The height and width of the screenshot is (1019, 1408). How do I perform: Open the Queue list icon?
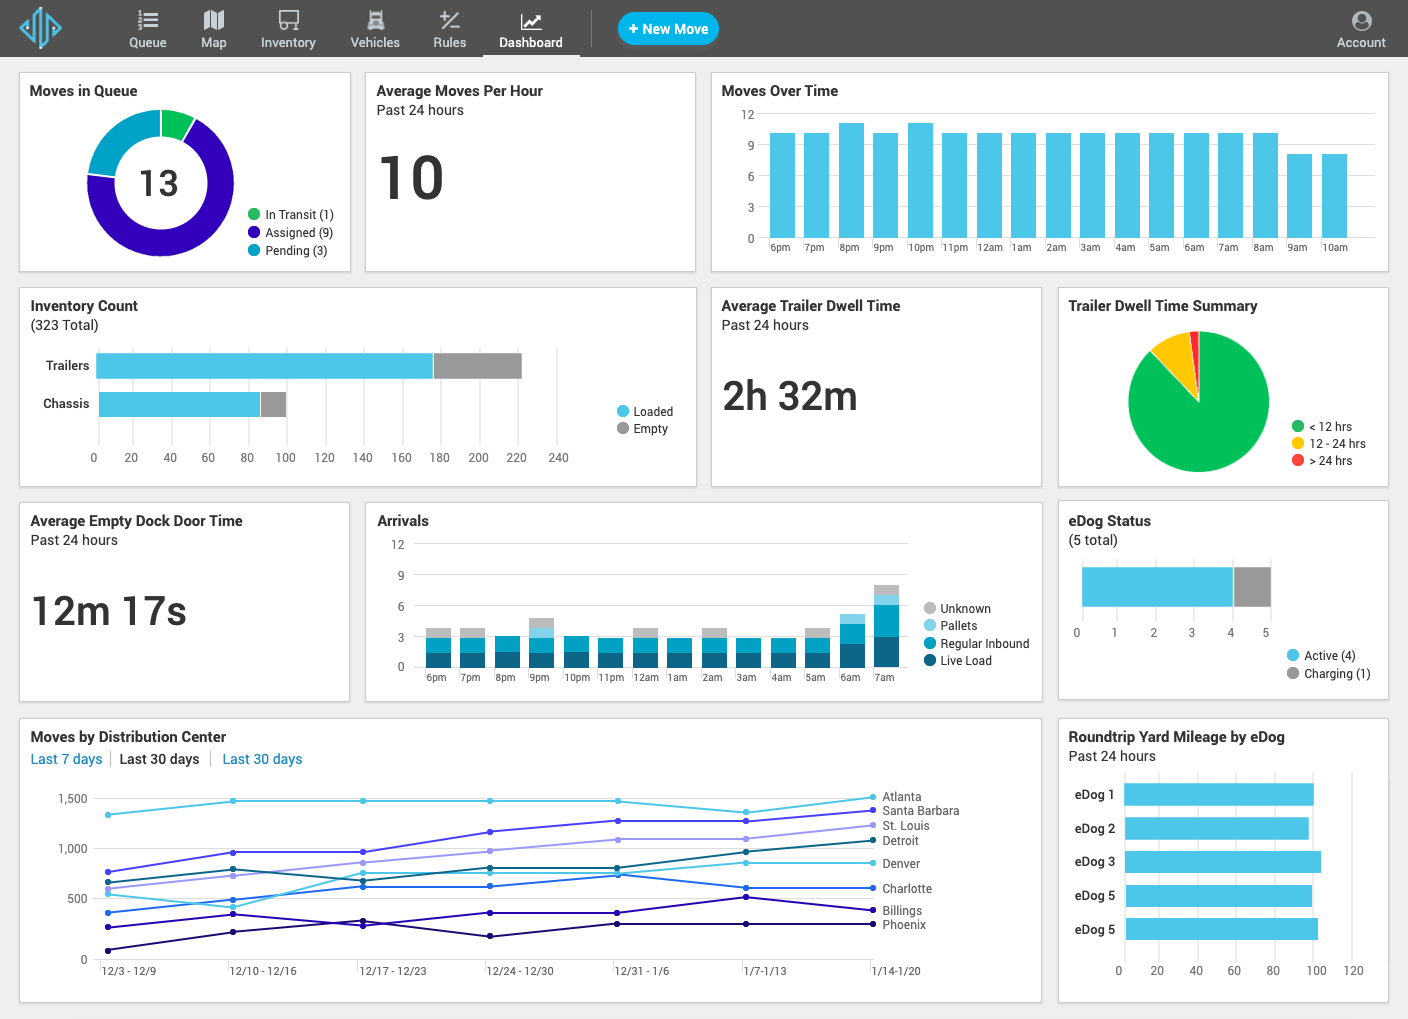(x=148, y=20)
